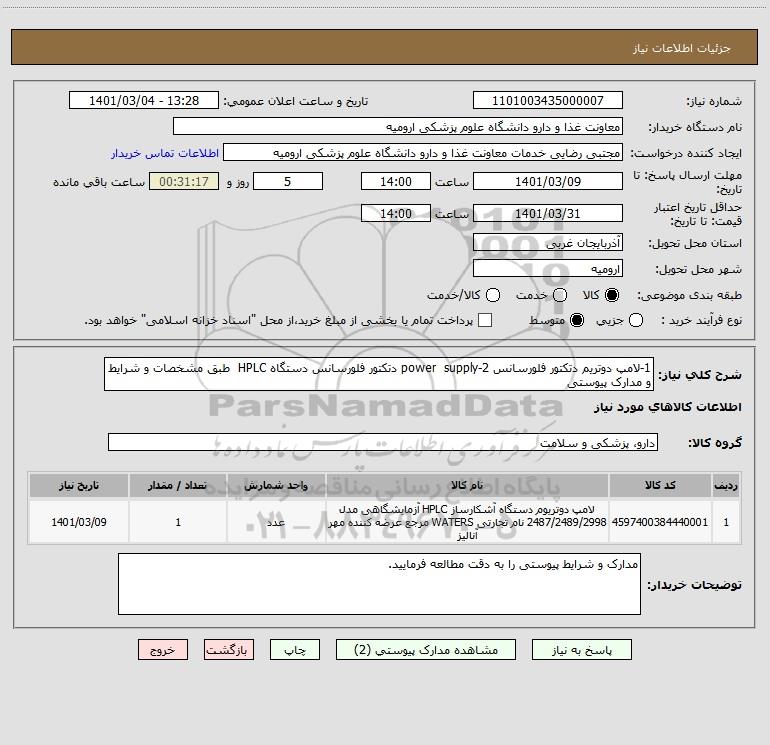Screen dimensions: 770x745
Task: Click the response deadline date 1401/03/09 field
Action: [x=548, y=181]
